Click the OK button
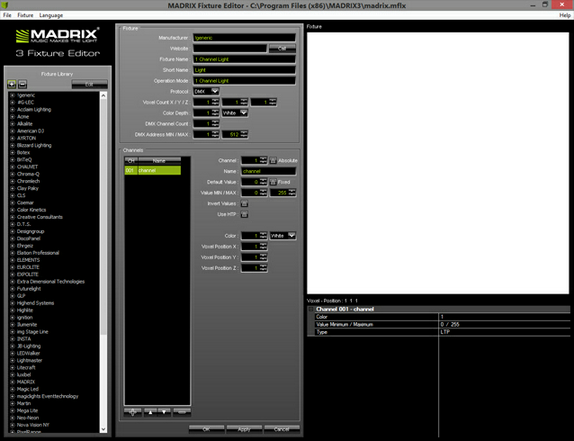Viewport: 574px width, 441px height. (206, 429)
